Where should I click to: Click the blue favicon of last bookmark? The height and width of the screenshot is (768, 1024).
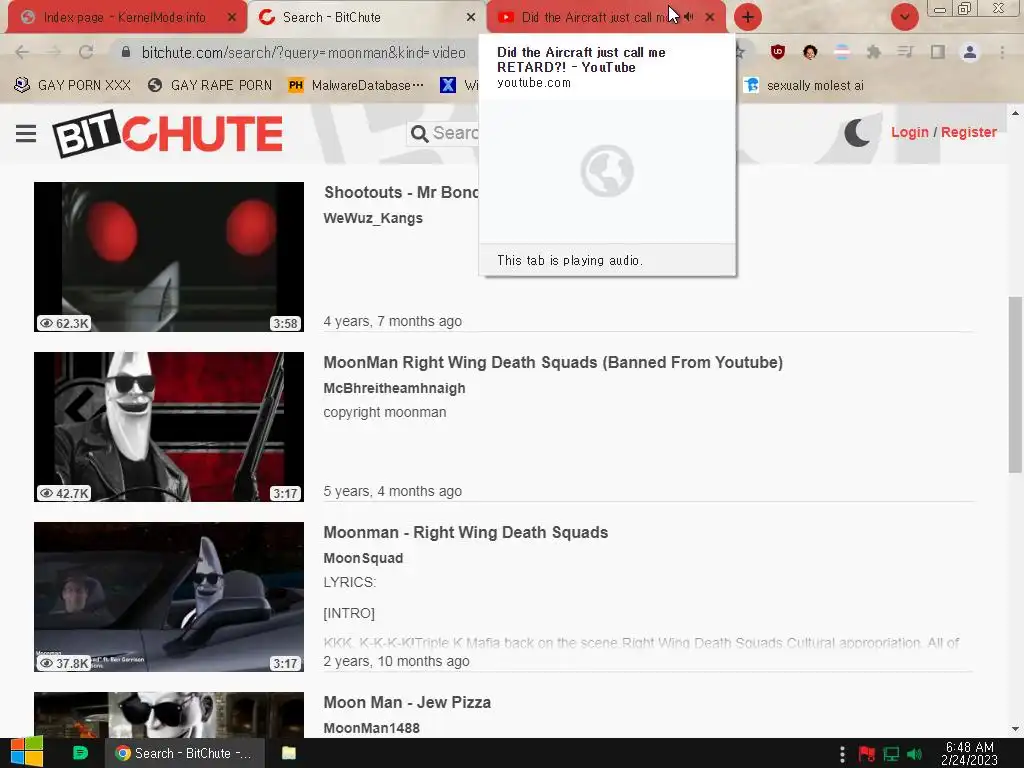(751, 85)
